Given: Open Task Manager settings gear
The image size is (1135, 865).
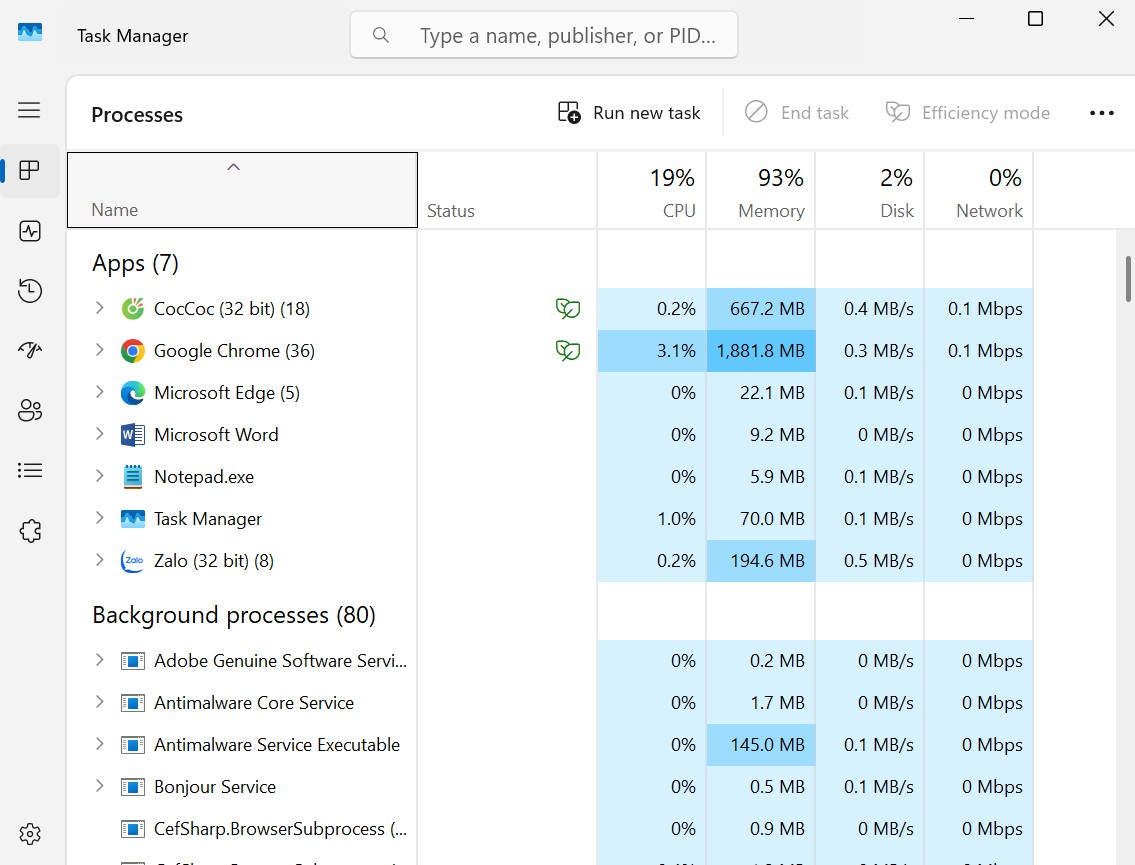Looking at the screenshot, I should [30, 834].
